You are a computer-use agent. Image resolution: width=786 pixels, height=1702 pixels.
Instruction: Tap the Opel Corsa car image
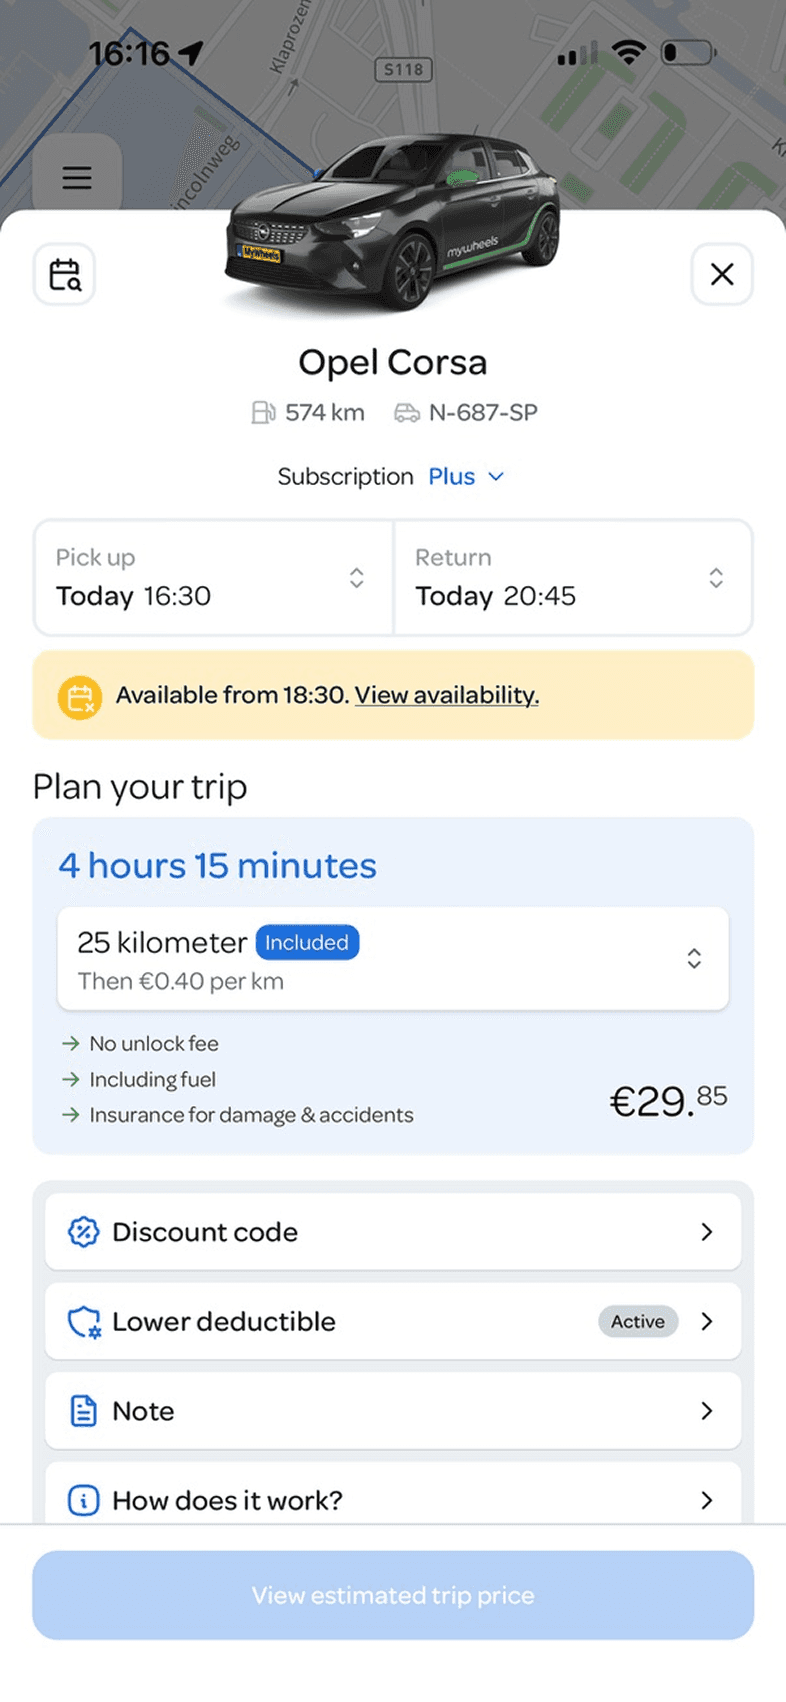tap(393, 222)
